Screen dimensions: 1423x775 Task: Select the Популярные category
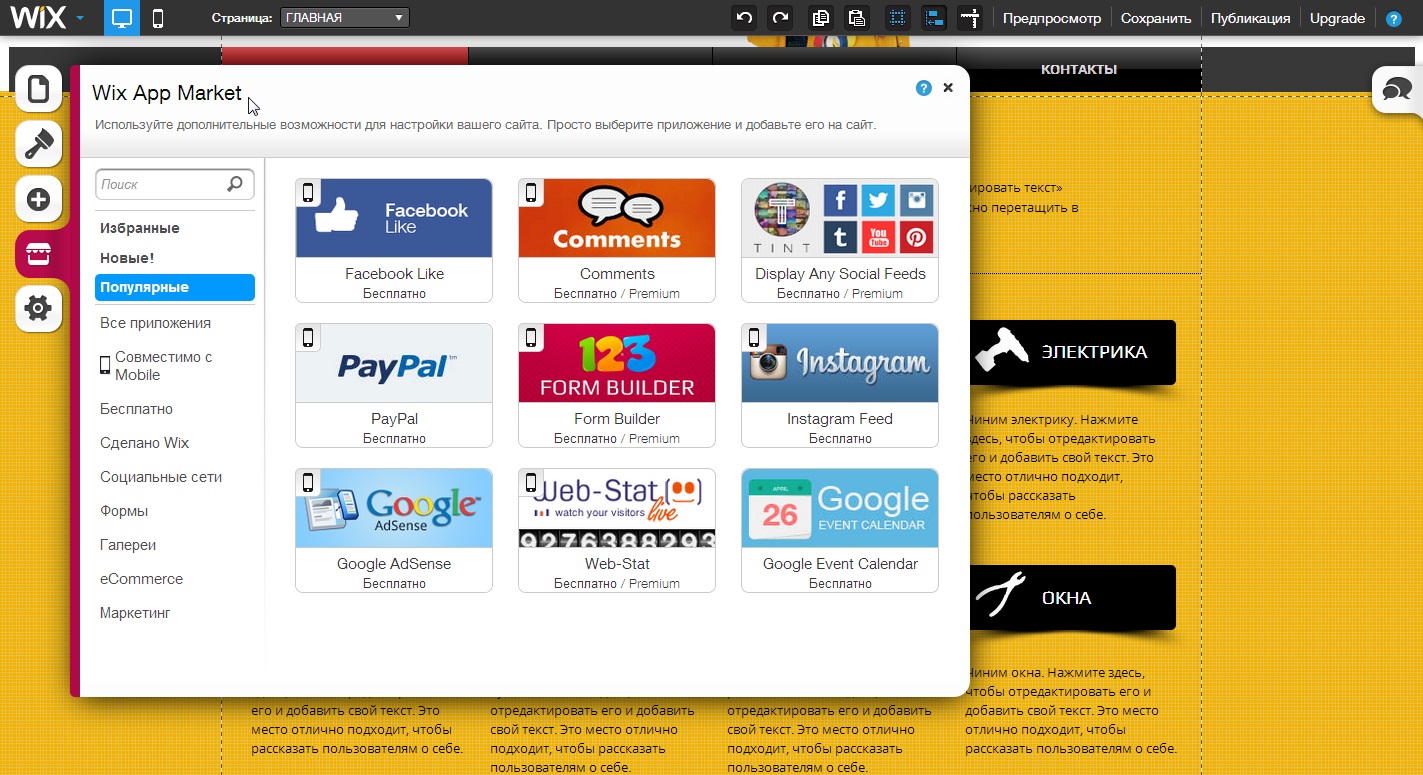175,287
